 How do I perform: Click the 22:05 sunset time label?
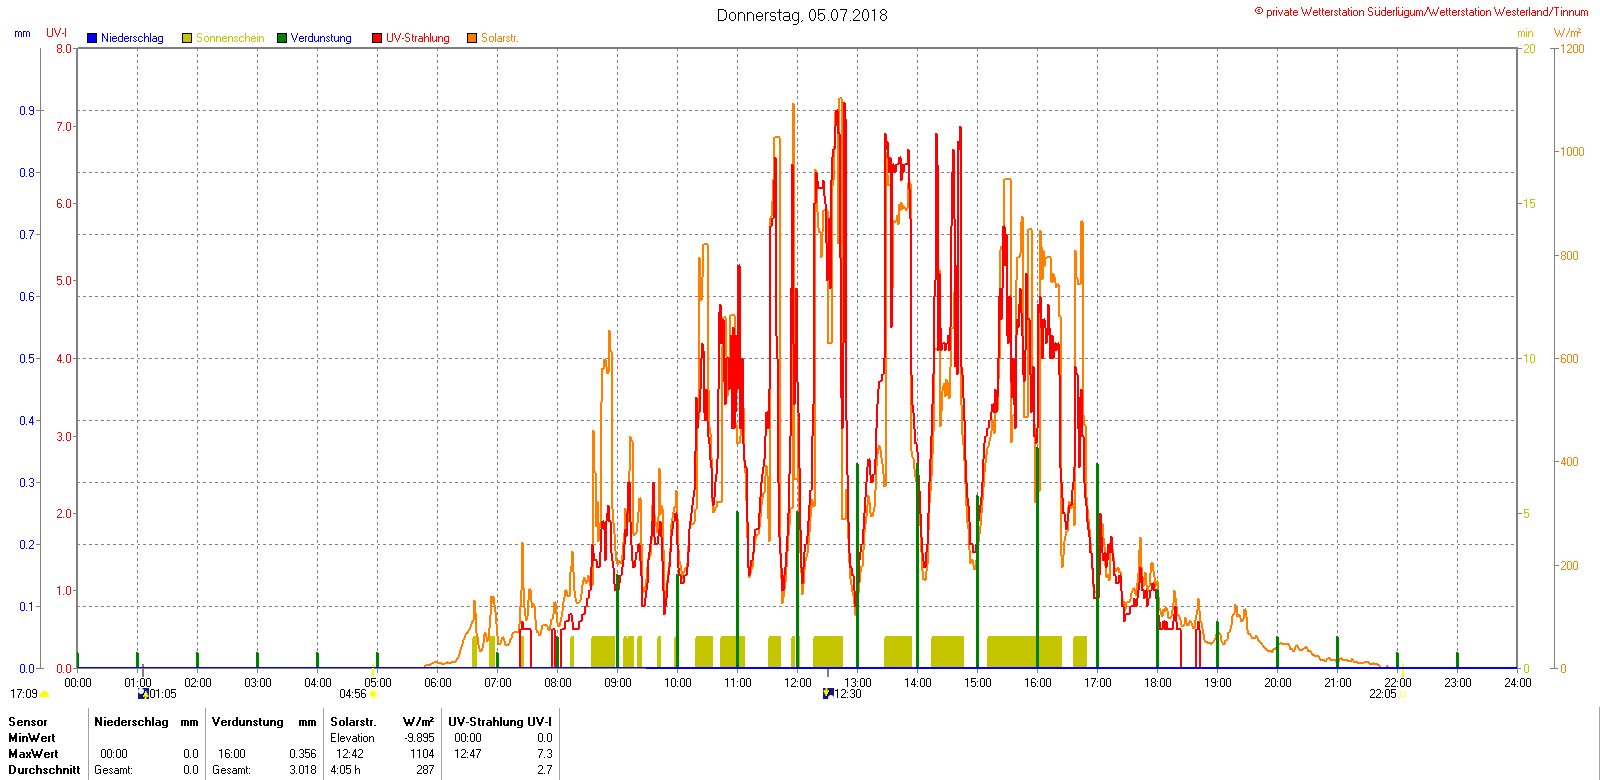[x=1383, y=694]
